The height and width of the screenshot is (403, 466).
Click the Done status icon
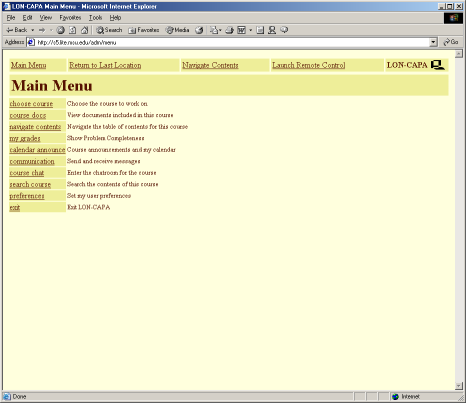pos(7,396)
